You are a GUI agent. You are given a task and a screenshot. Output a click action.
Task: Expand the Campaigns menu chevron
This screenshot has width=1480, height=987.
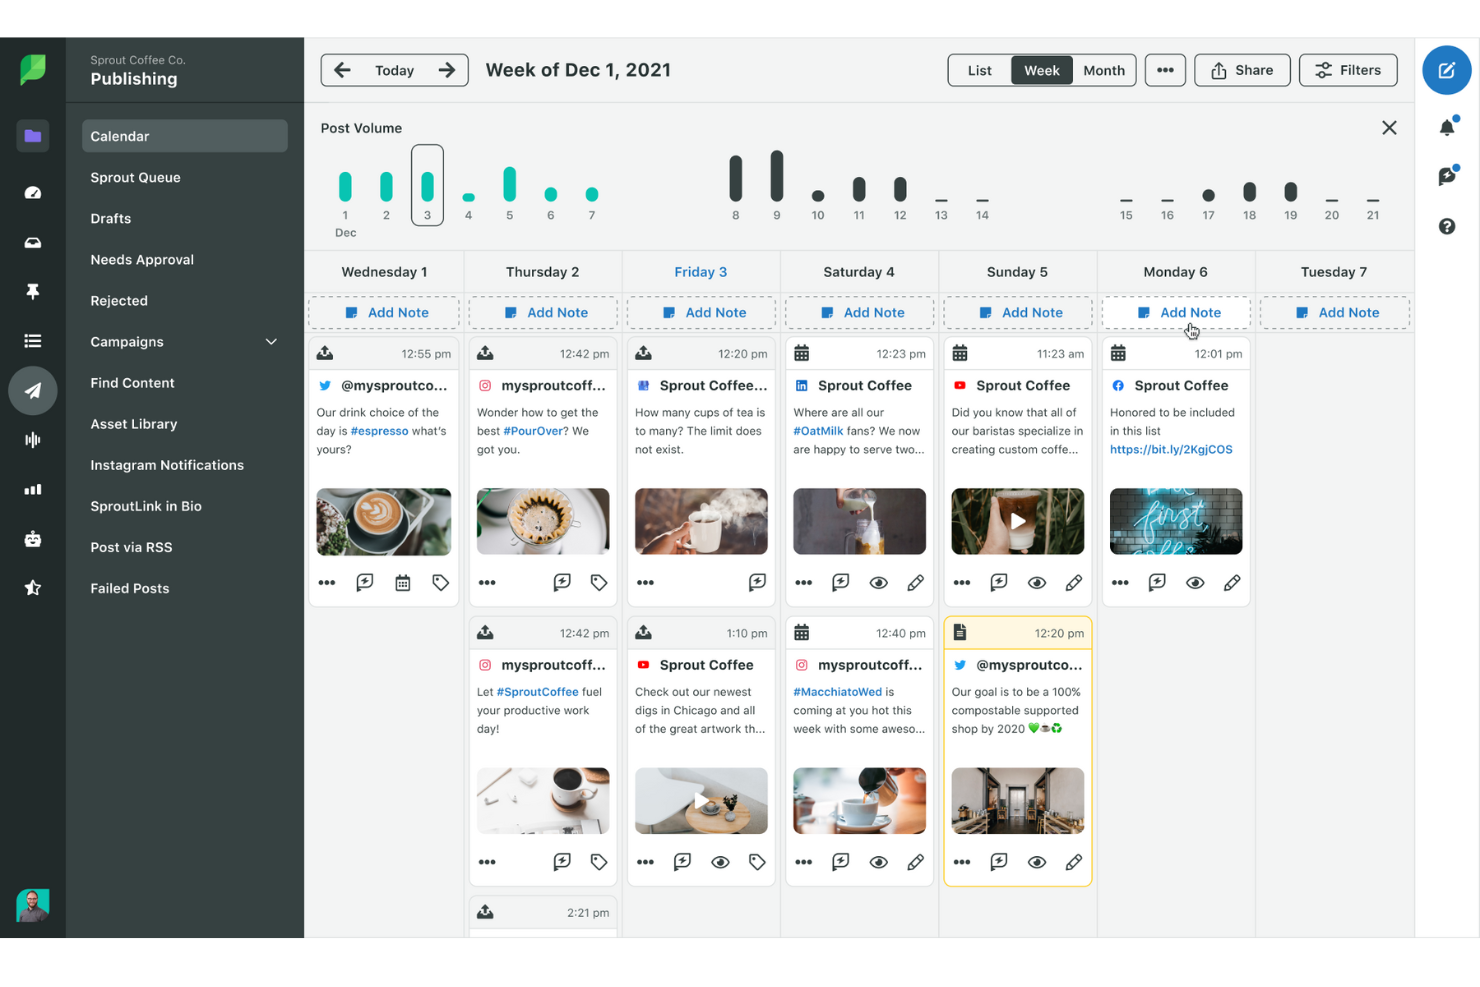tap(271, 341)
